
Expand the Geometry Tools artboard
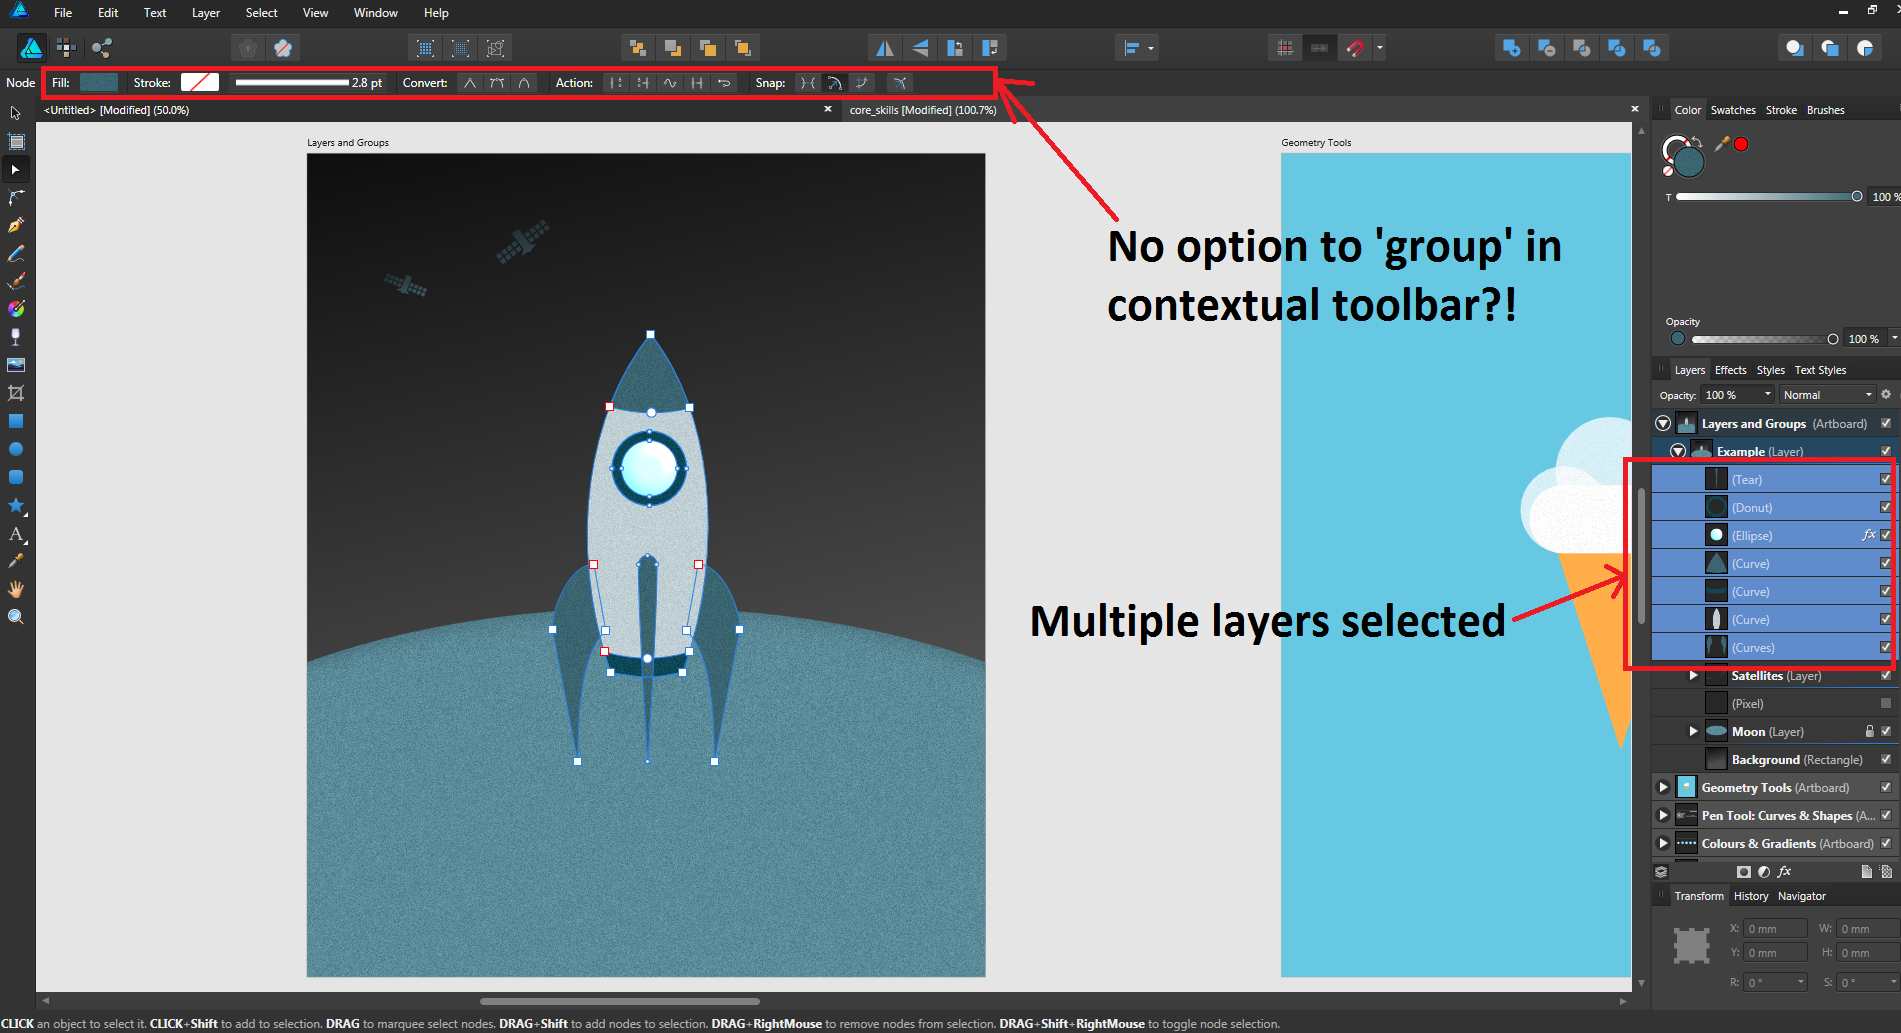(x=1663, y=787)
